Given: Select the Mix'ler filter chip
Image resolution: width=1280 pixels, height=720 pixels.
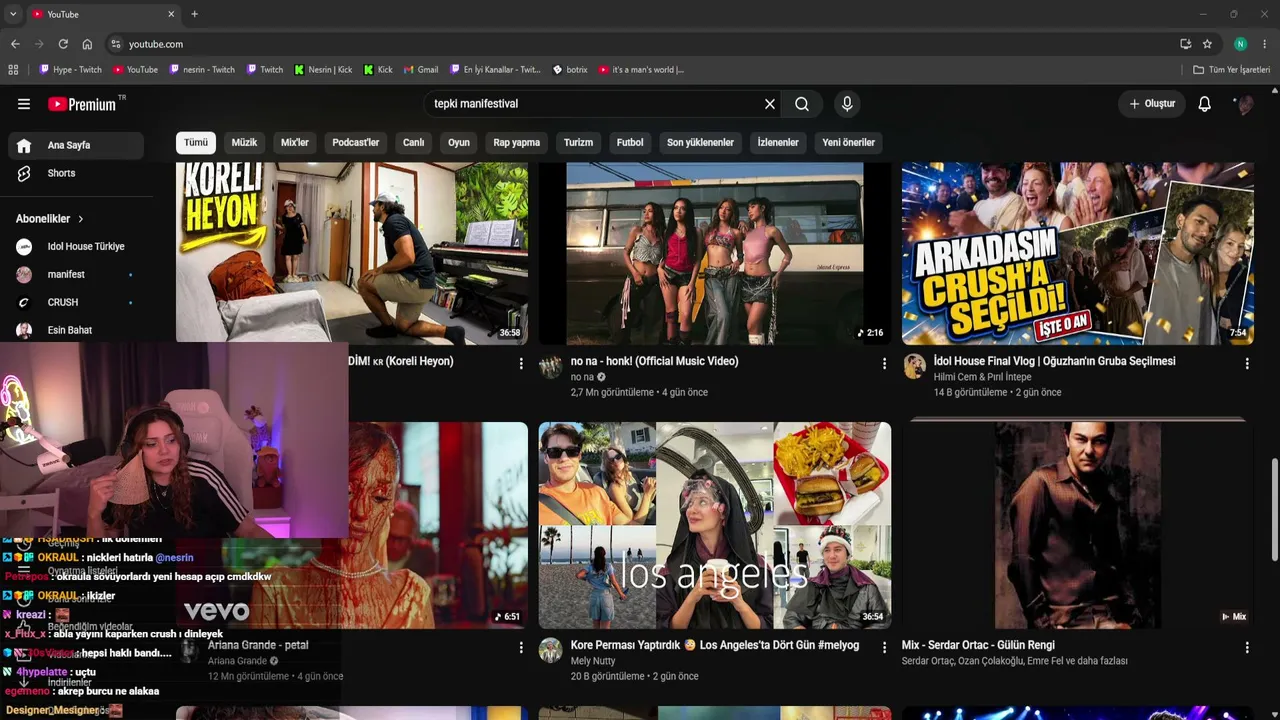Looking at the screenshot, I should click(295, 142).
